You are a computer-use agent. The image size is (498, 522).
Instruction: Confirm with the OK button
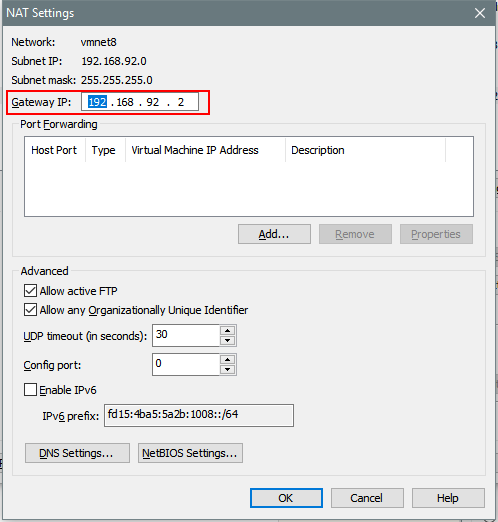point(286,498)
